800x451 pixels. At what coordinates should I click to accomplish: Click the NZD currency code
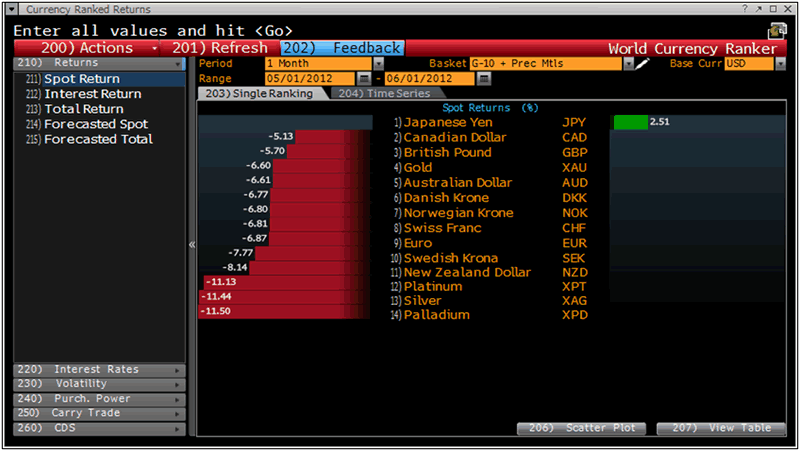[575, 272]
